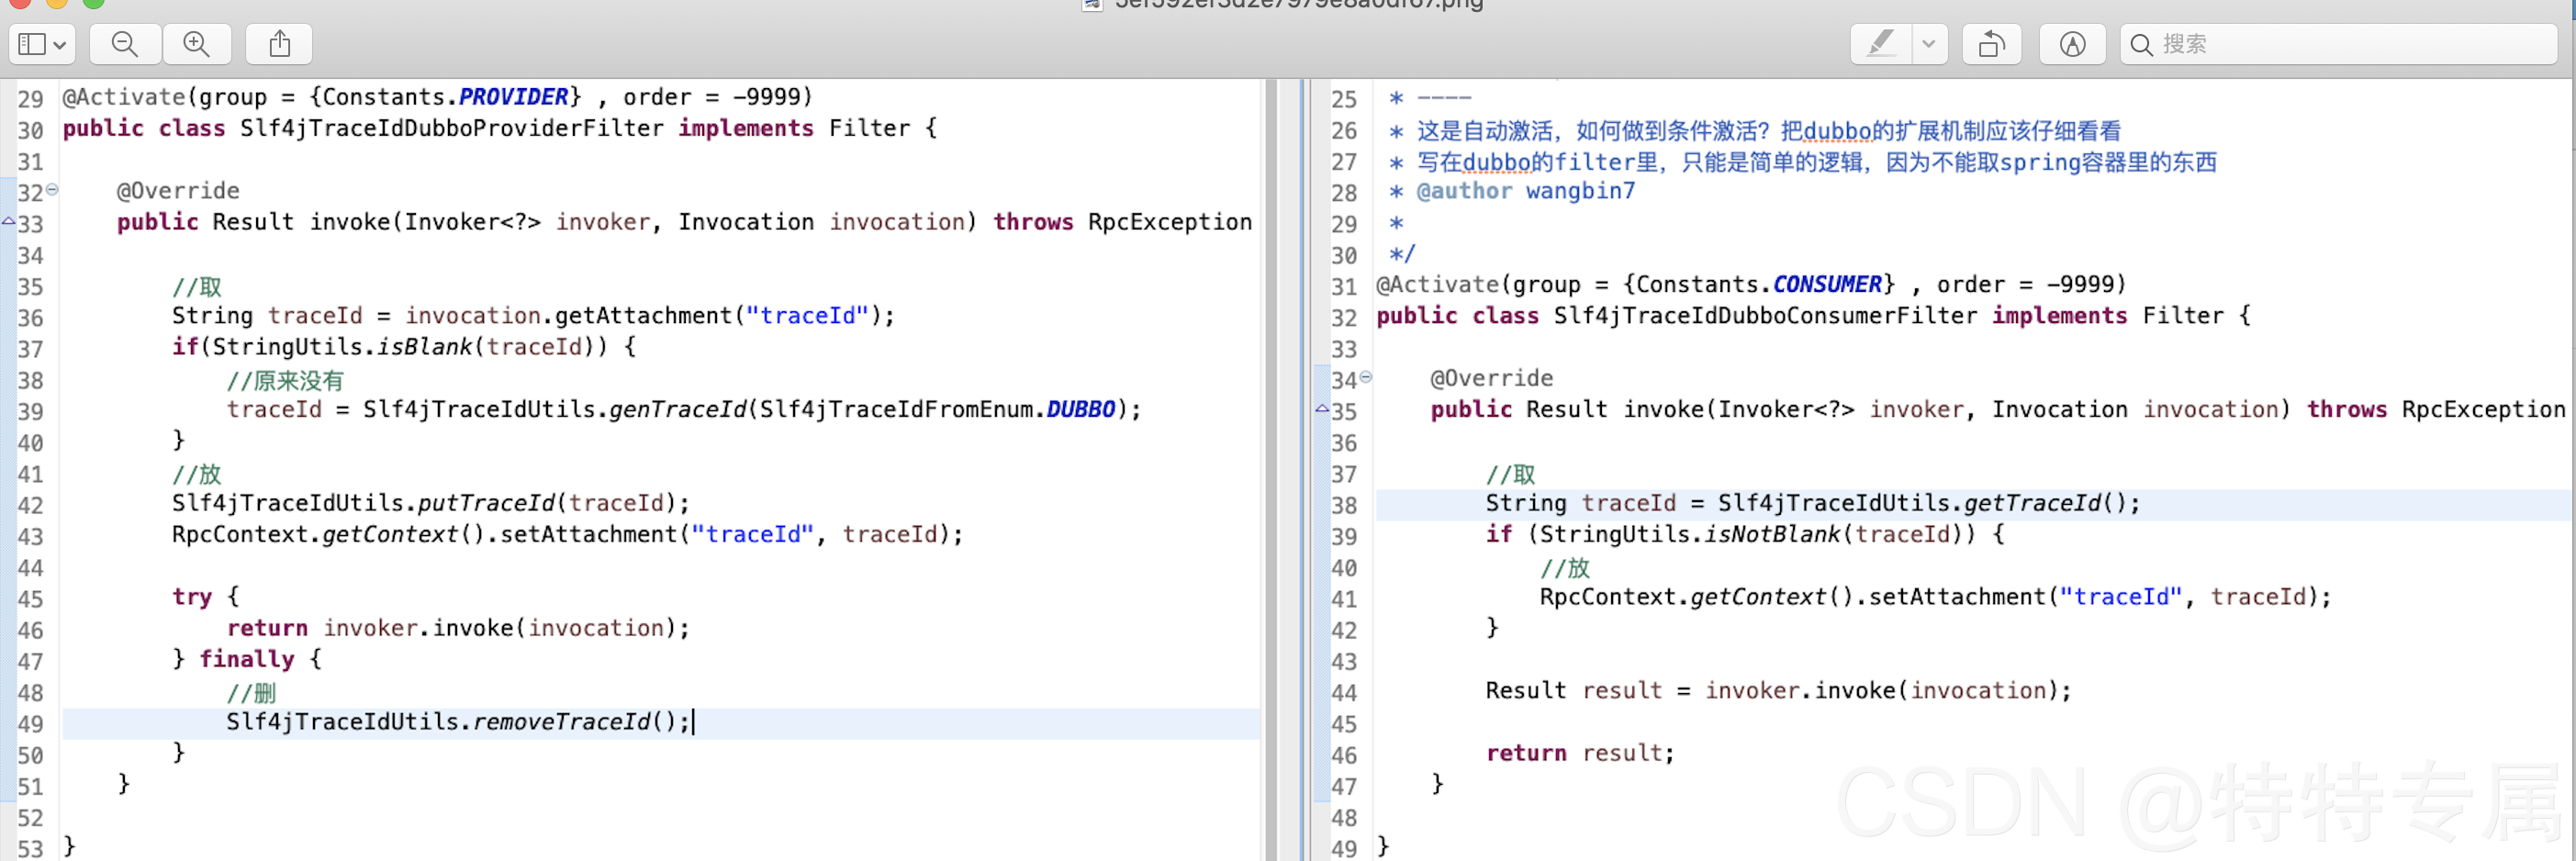This screenshot has width=2576, height=861.
Task: Click the zoom in magnifier icon
Action: [x=196, y=44]
